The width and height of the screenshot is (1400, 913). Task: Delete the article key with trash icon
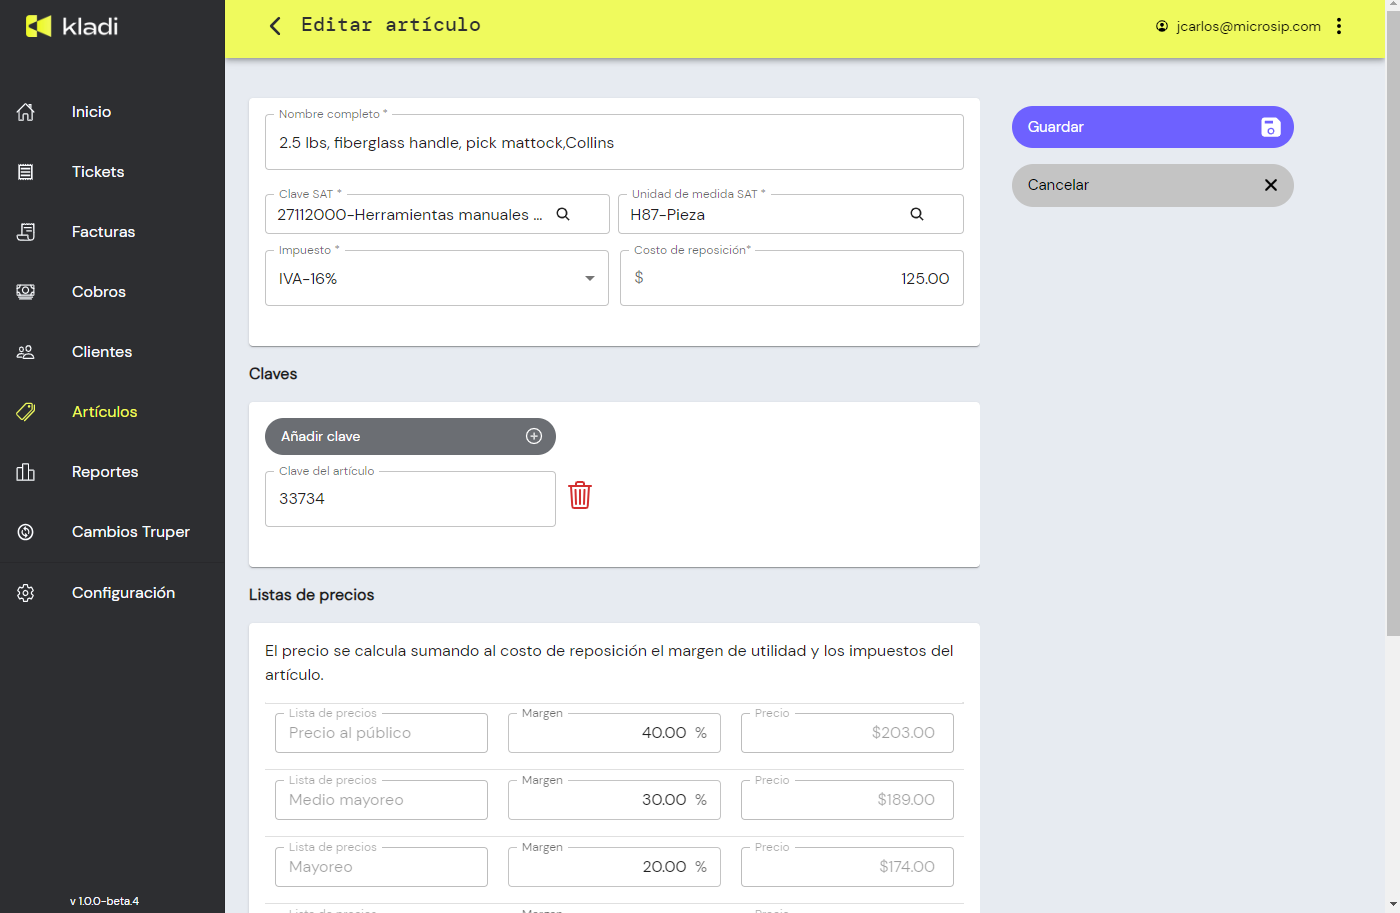tap(580, 496)
